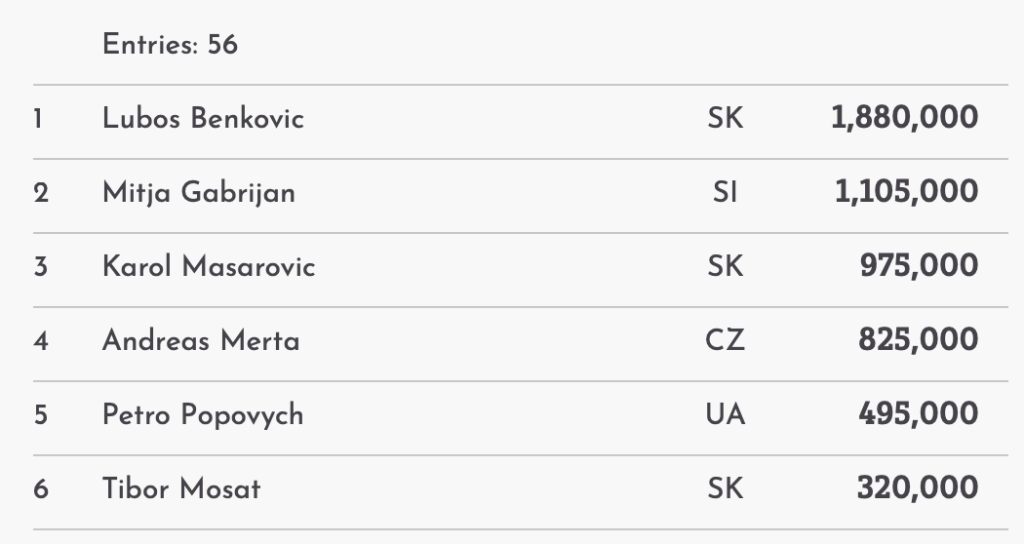Viewport: 1024px width, 544px height.
Task: Select Mitja Gabrijan's name
Action: (198, 193)
